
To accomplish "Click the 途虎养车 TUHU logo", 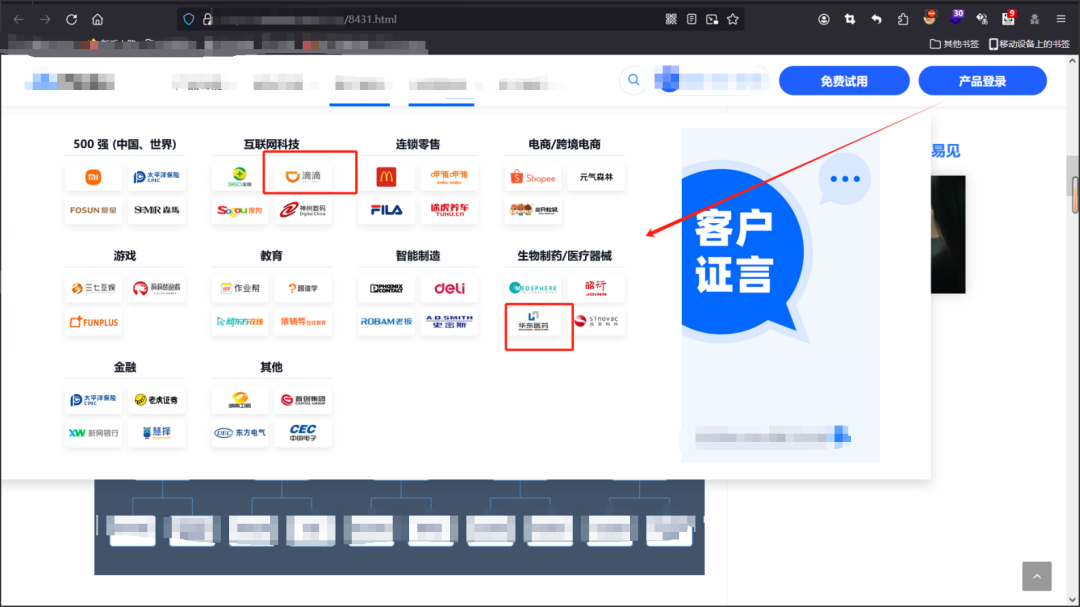I will [449, 210].
